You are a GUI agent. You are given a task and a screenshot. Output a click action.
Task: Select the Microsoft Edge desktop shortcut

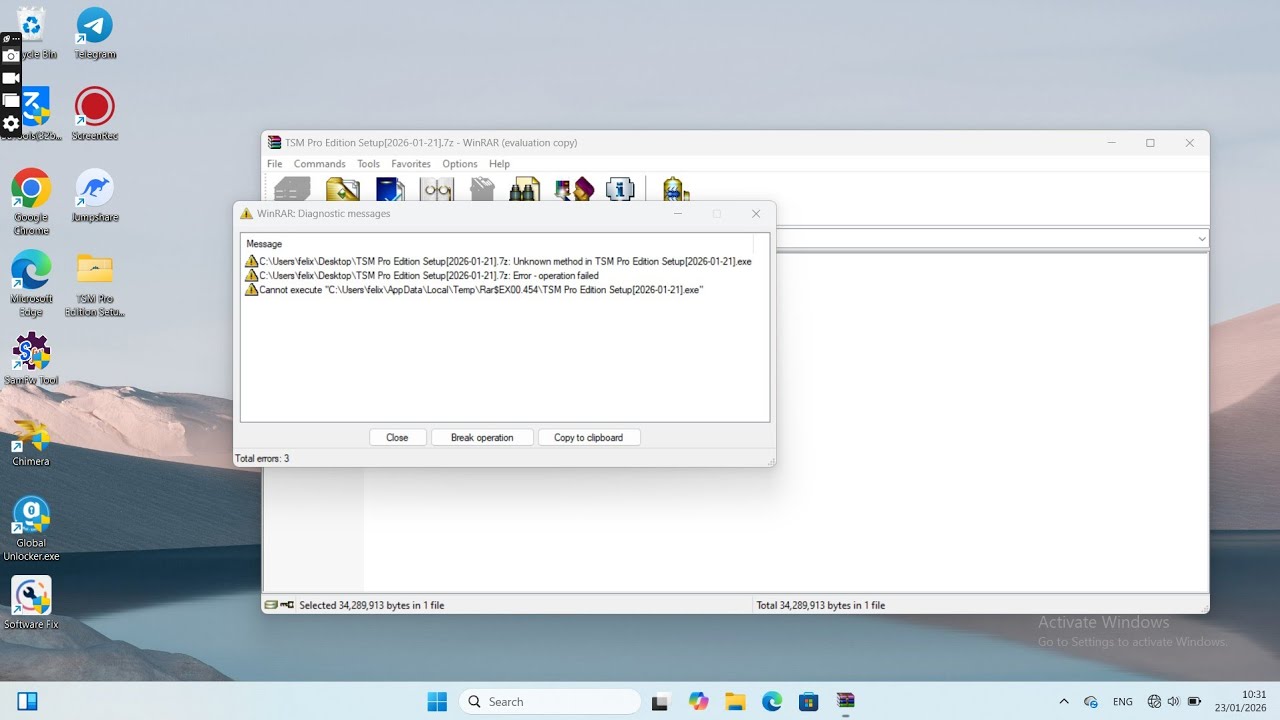coord(31,284)
